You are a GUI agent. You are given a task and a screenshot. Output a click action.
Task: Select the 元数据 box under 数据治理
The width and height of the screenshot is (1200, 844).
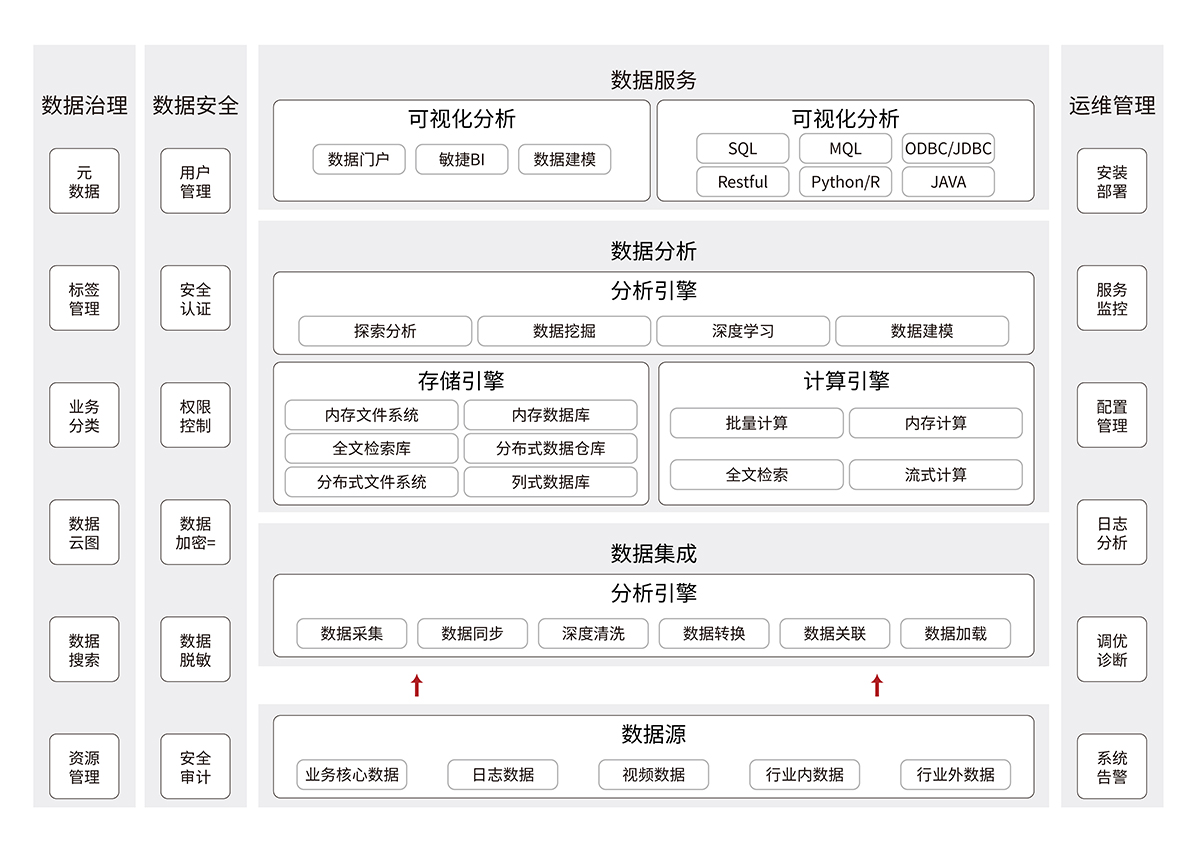click(x=84, y=181)
